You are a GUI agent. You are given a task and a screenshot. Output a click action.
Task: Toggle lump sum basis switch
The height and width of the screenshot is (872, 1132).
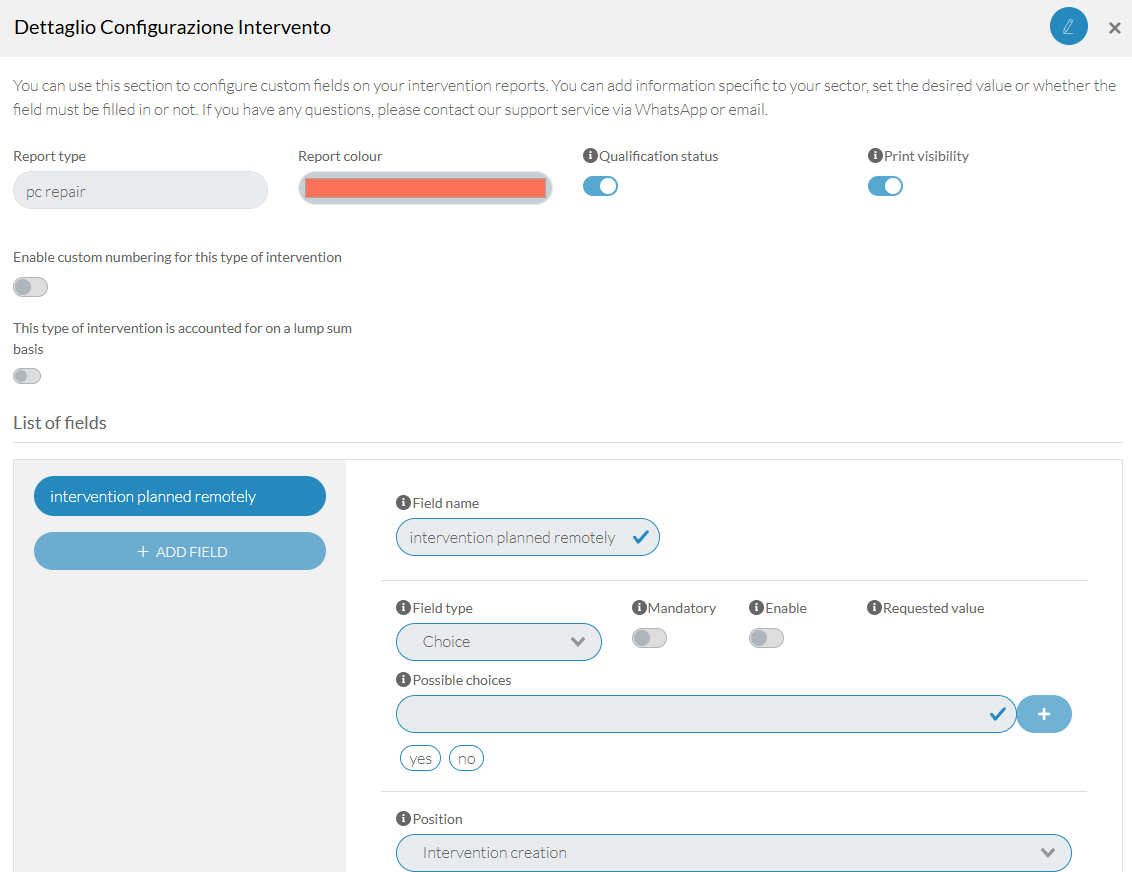[x=27, y=376]
